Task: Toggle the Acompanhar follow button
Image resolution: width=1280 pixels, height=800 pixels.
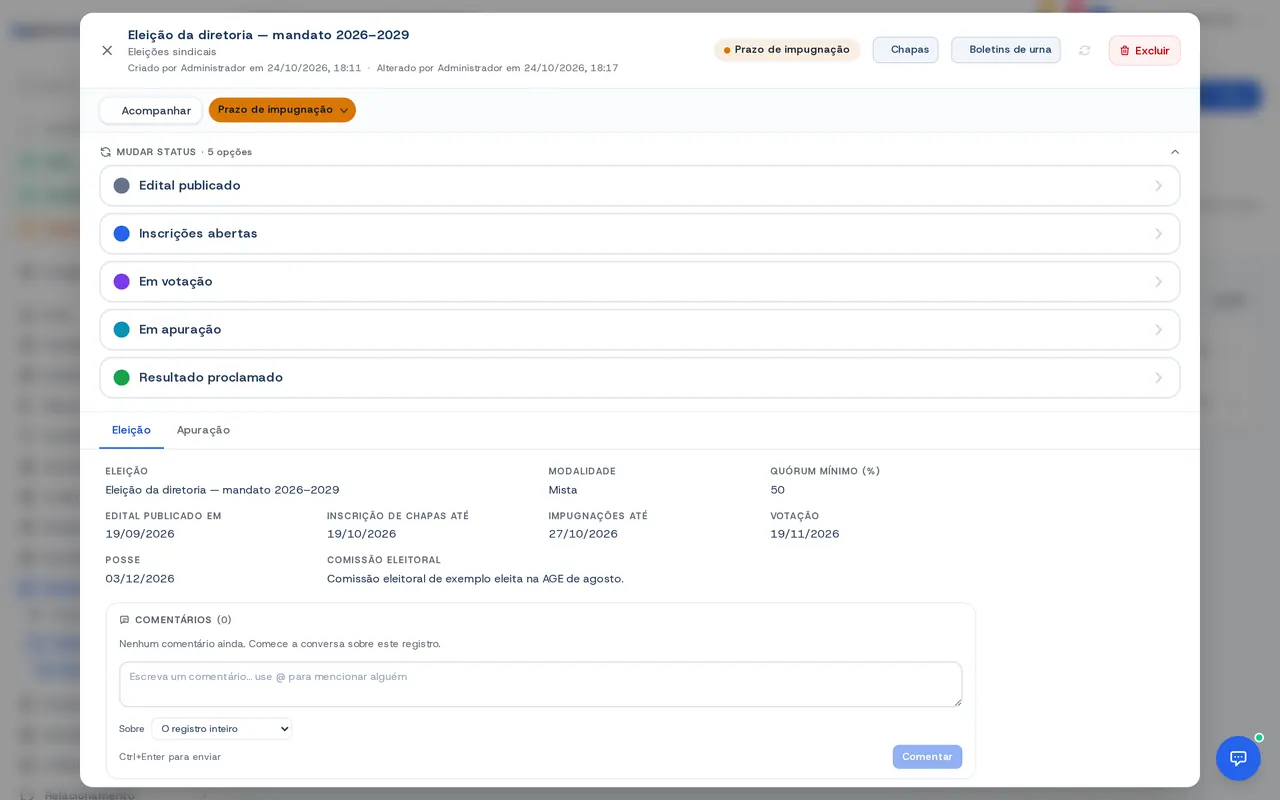Action: coord(151,111)
